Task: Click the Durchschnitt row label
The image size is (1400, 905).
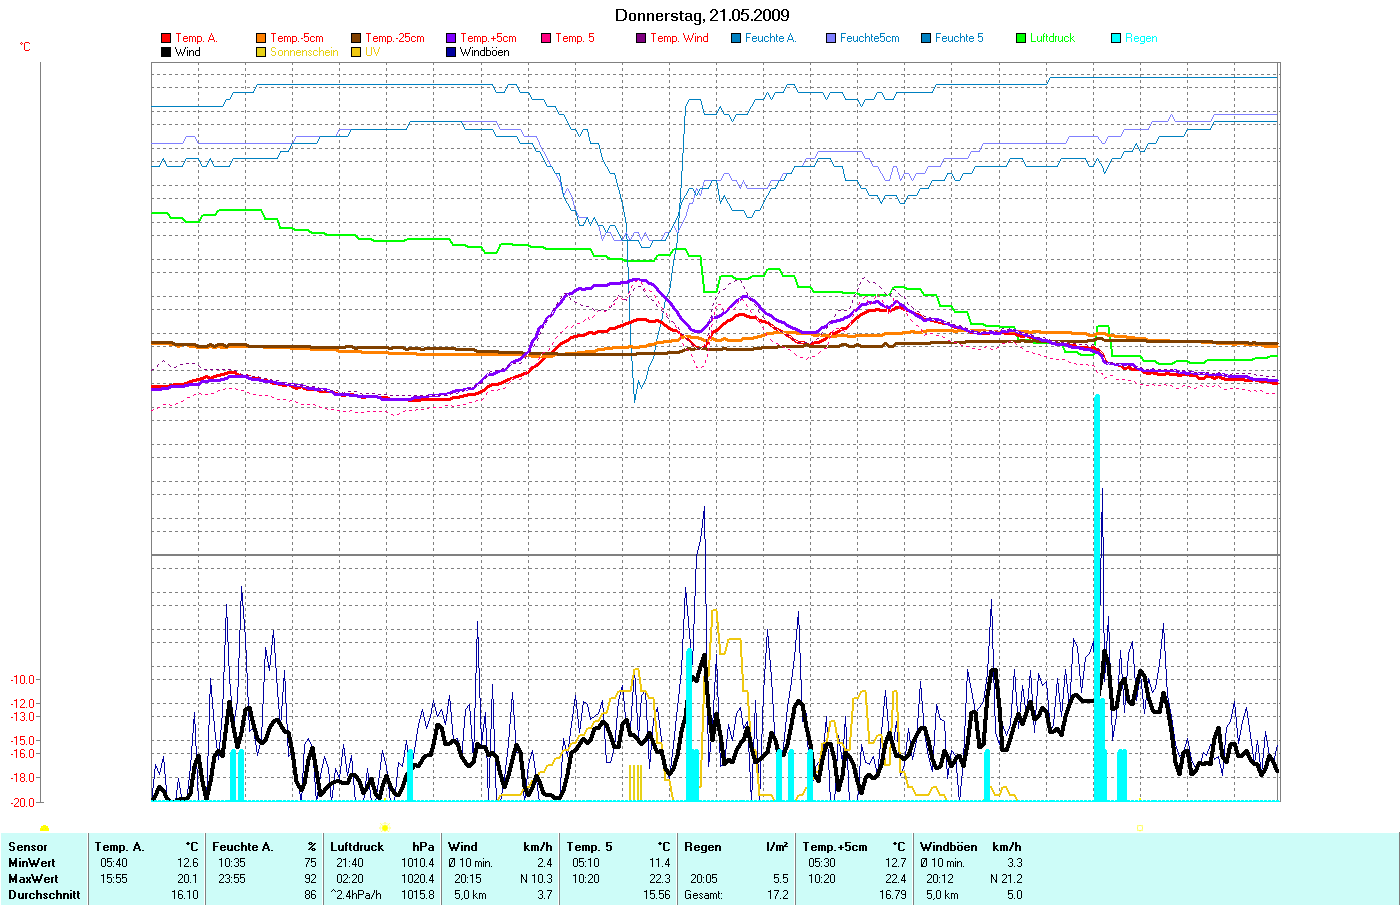Action: (x=44, y=895)
